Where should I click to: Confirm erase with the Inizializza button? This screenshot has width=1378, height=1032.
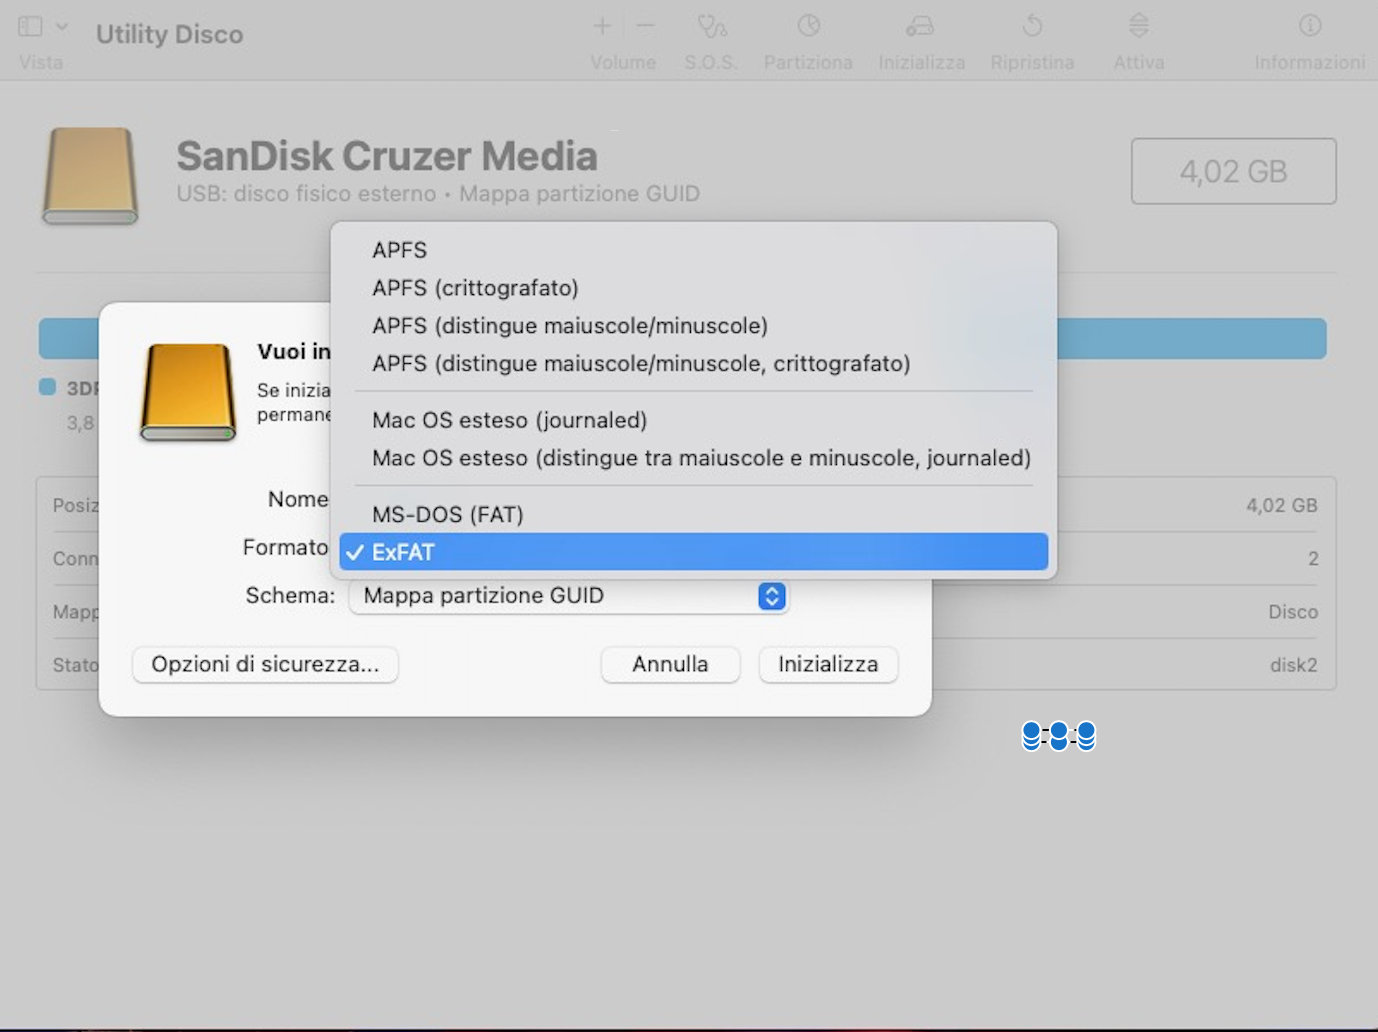coord(827,664)
